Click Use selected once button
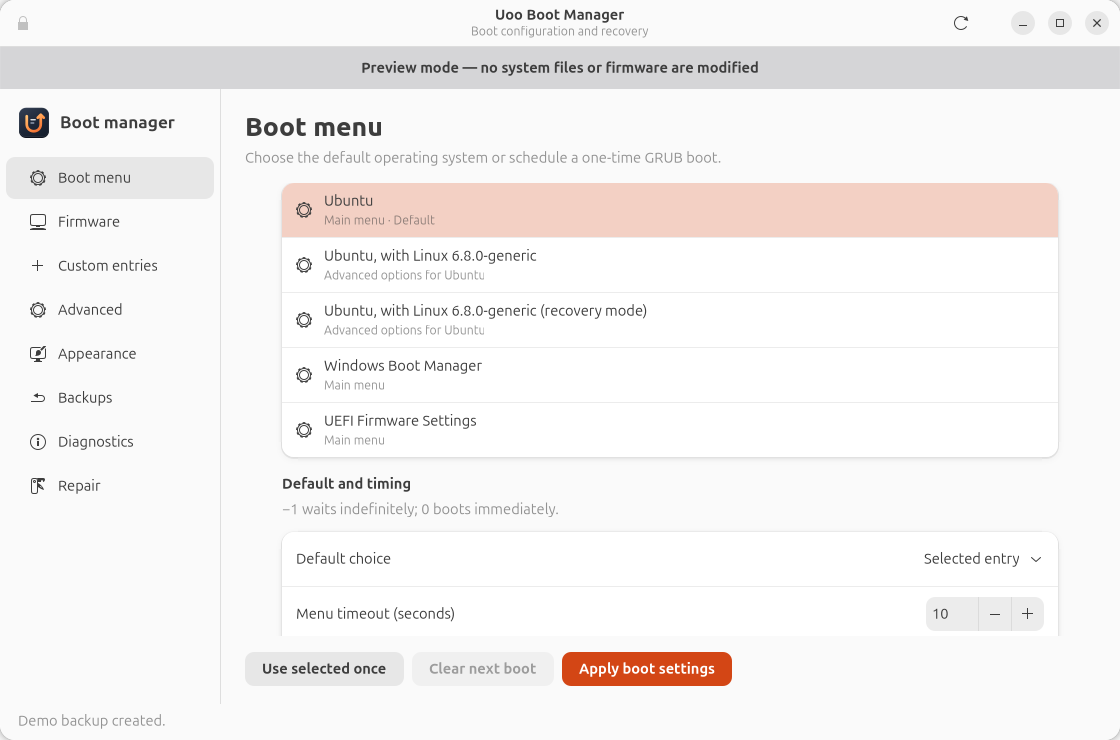 (x=324, y=669)
